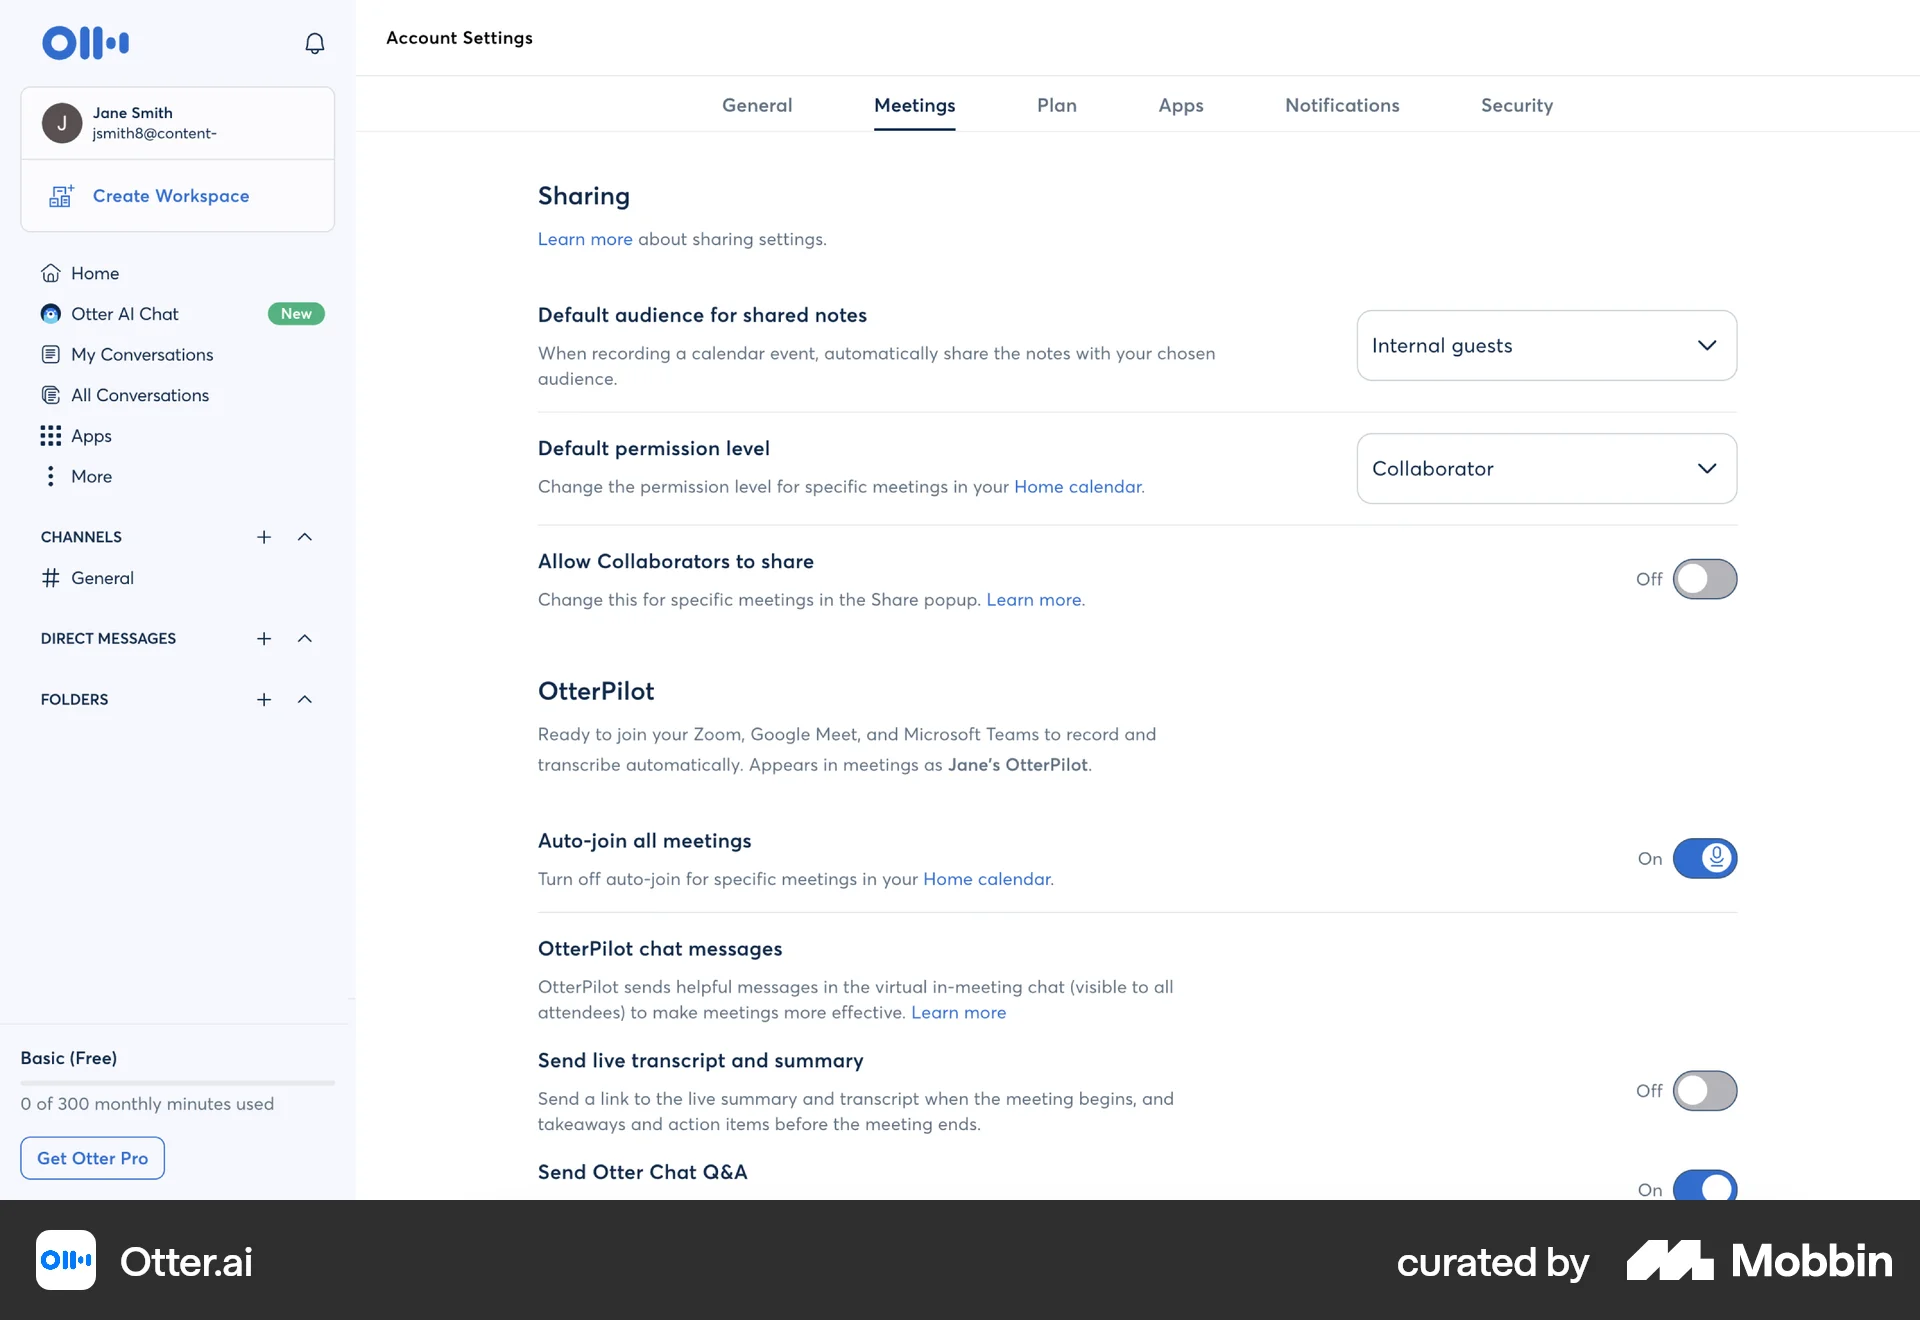Collapse the Channels section
This screenshot has height=1320, width=1920.
click(x=305, y=537)
